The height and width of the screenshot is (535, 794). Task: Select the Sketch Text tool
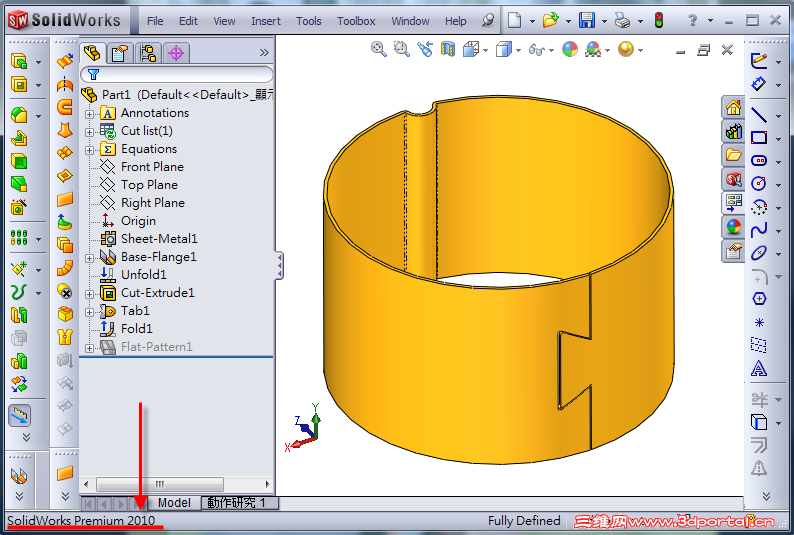[759, 368]
